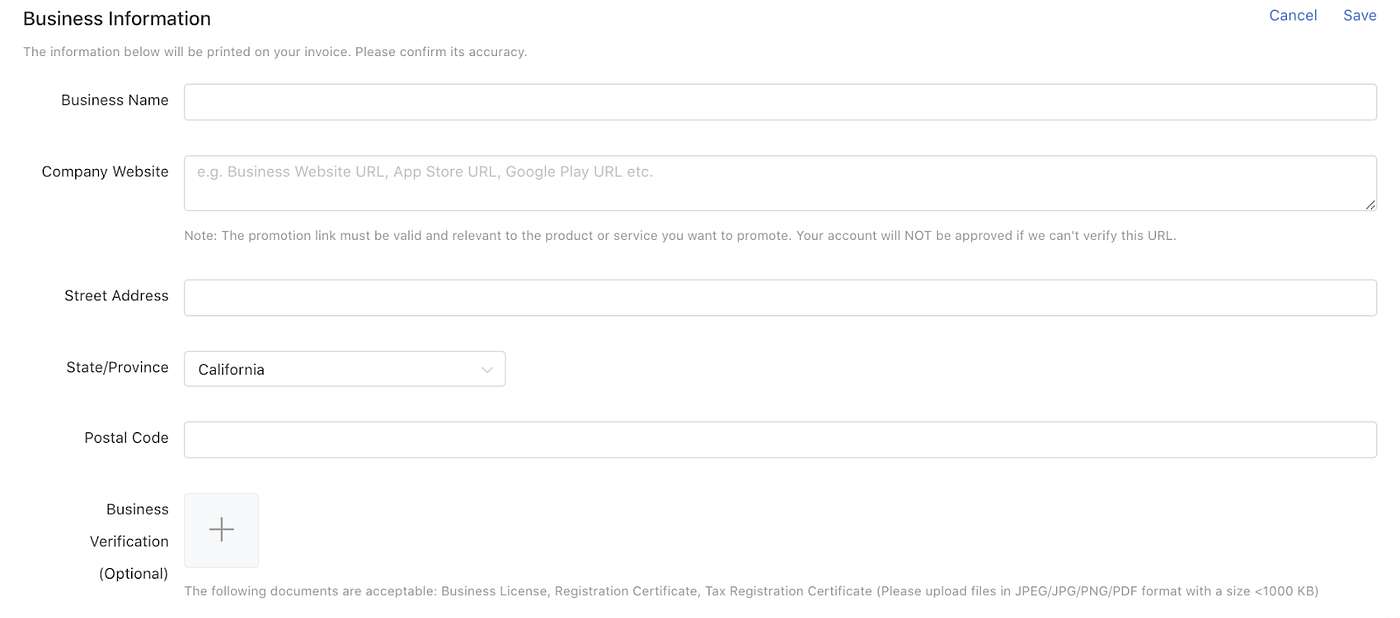Click into the Company Website text area
Screen dimensions: 1400x618
tap(780, 183)
